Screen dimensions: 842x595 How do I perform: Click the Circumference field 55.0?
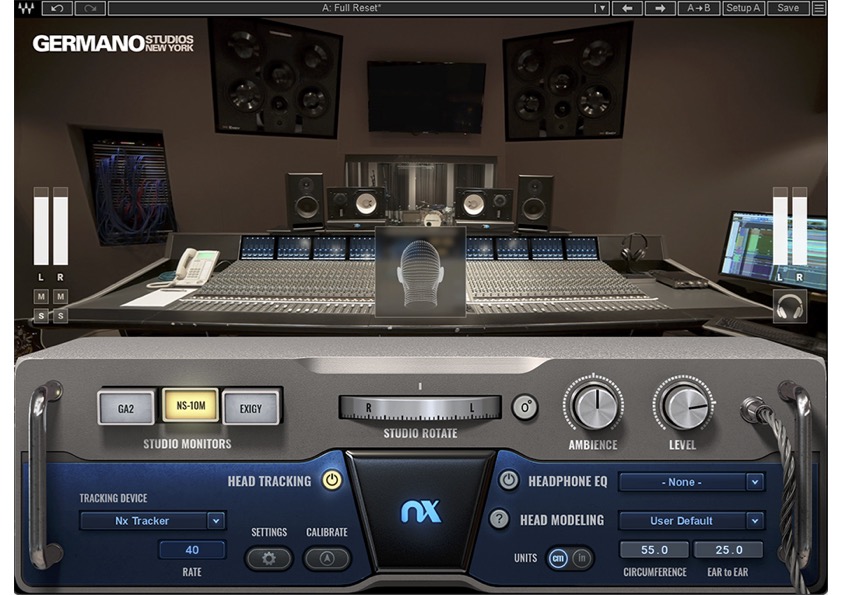click(654, 550)
